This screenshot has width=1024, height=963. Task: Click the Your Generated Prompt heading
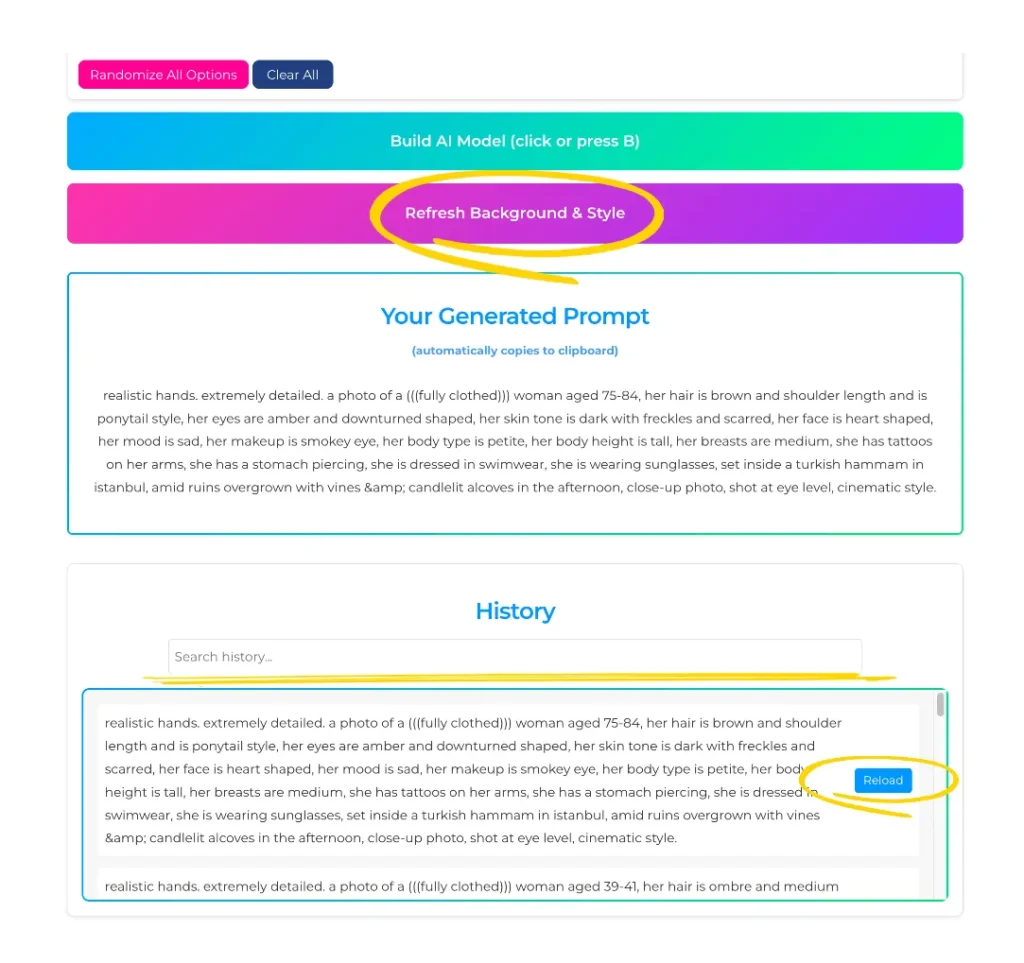coord(515,316)
